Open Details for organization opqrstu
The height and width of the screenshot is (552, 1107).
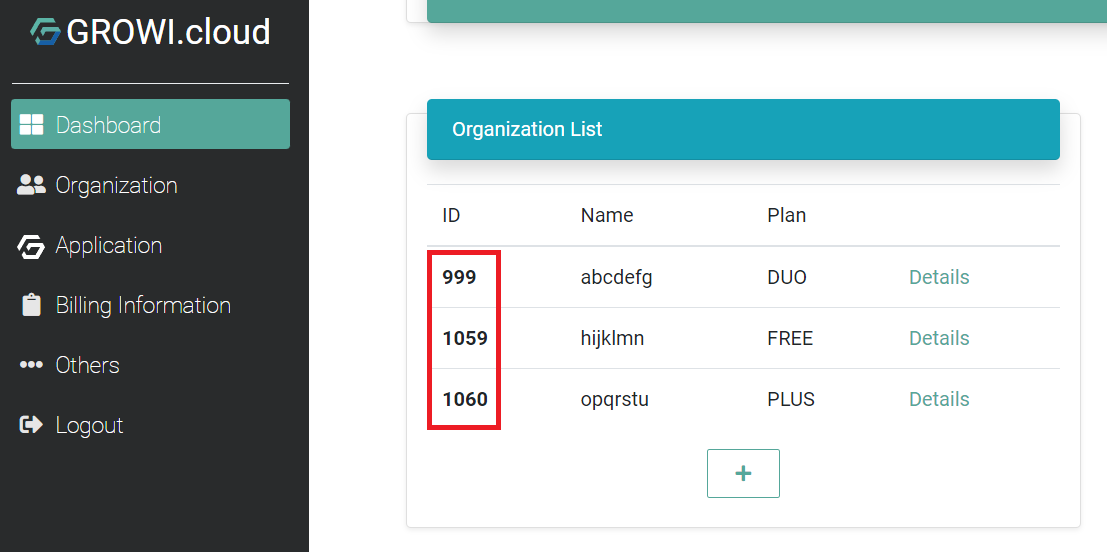[x=939, y=399]
